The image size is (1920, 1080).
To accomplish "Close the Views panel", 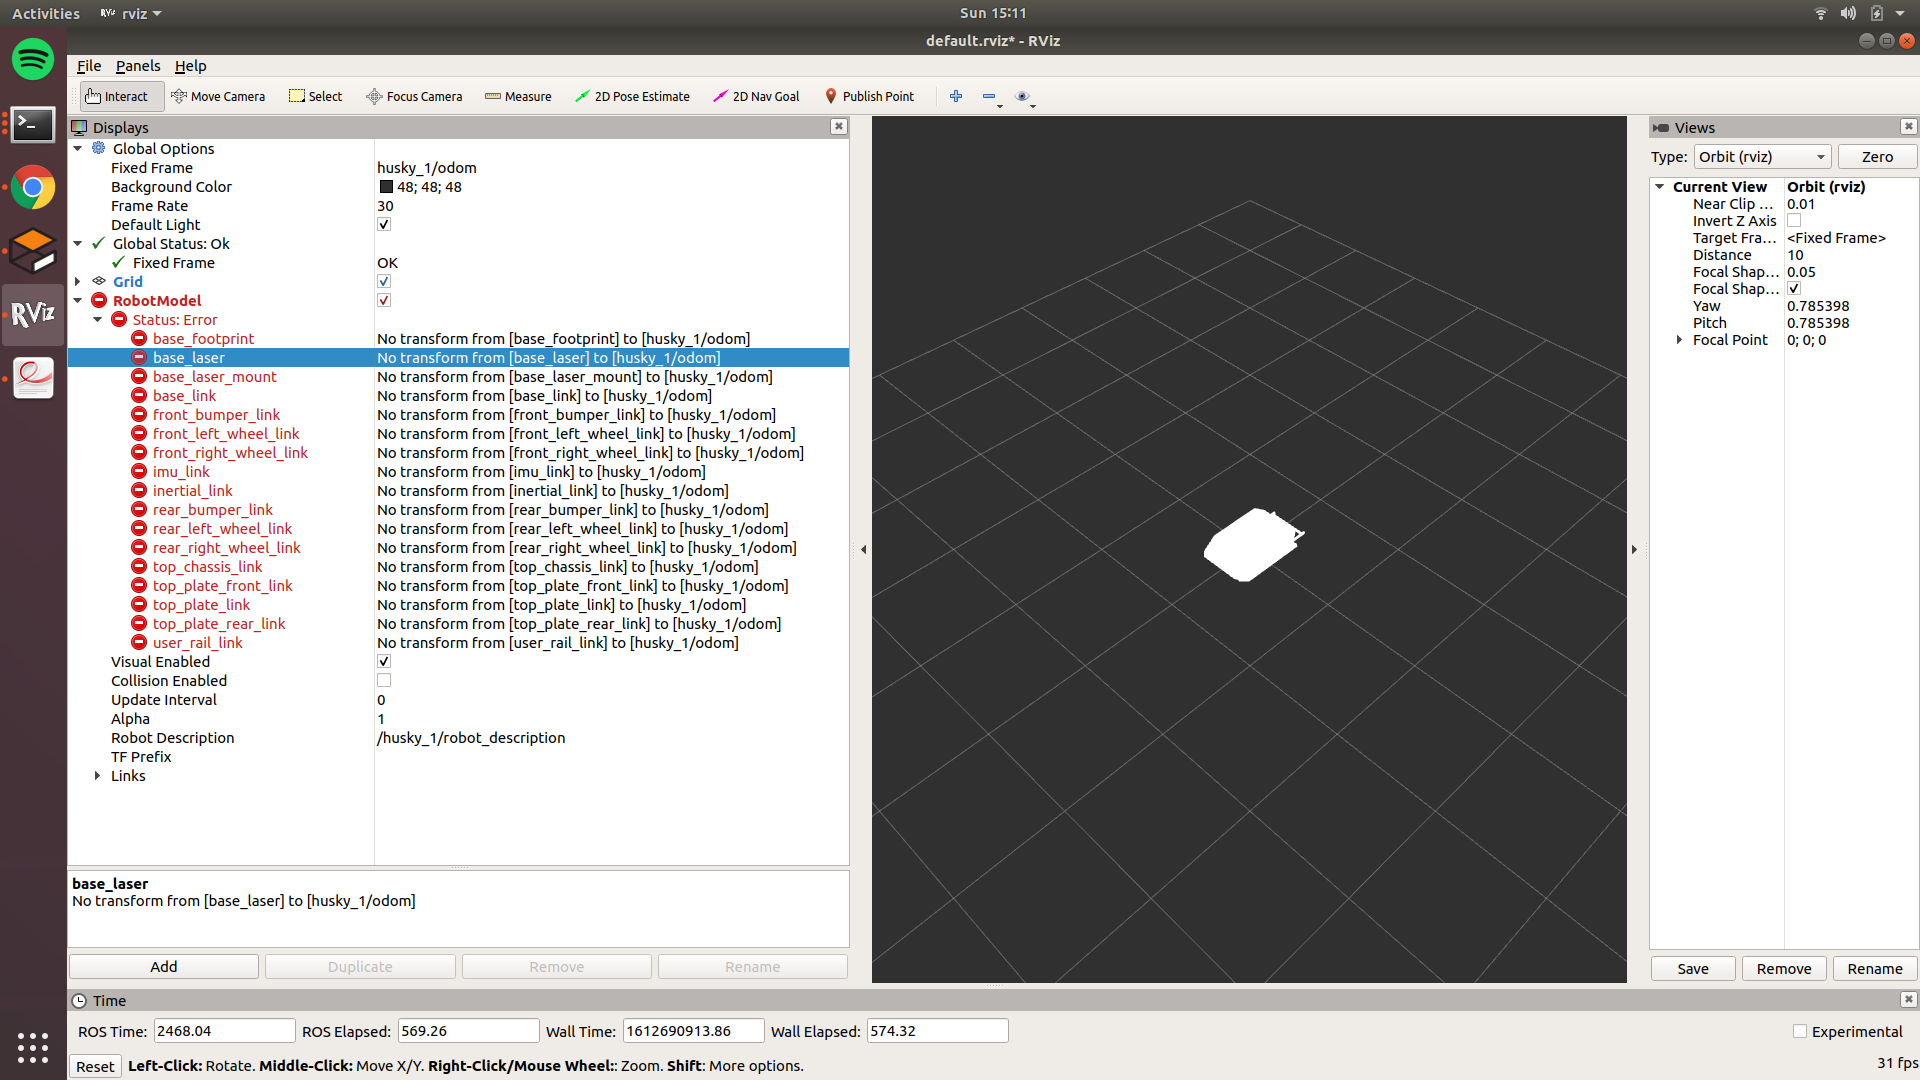I will 1909,127.
